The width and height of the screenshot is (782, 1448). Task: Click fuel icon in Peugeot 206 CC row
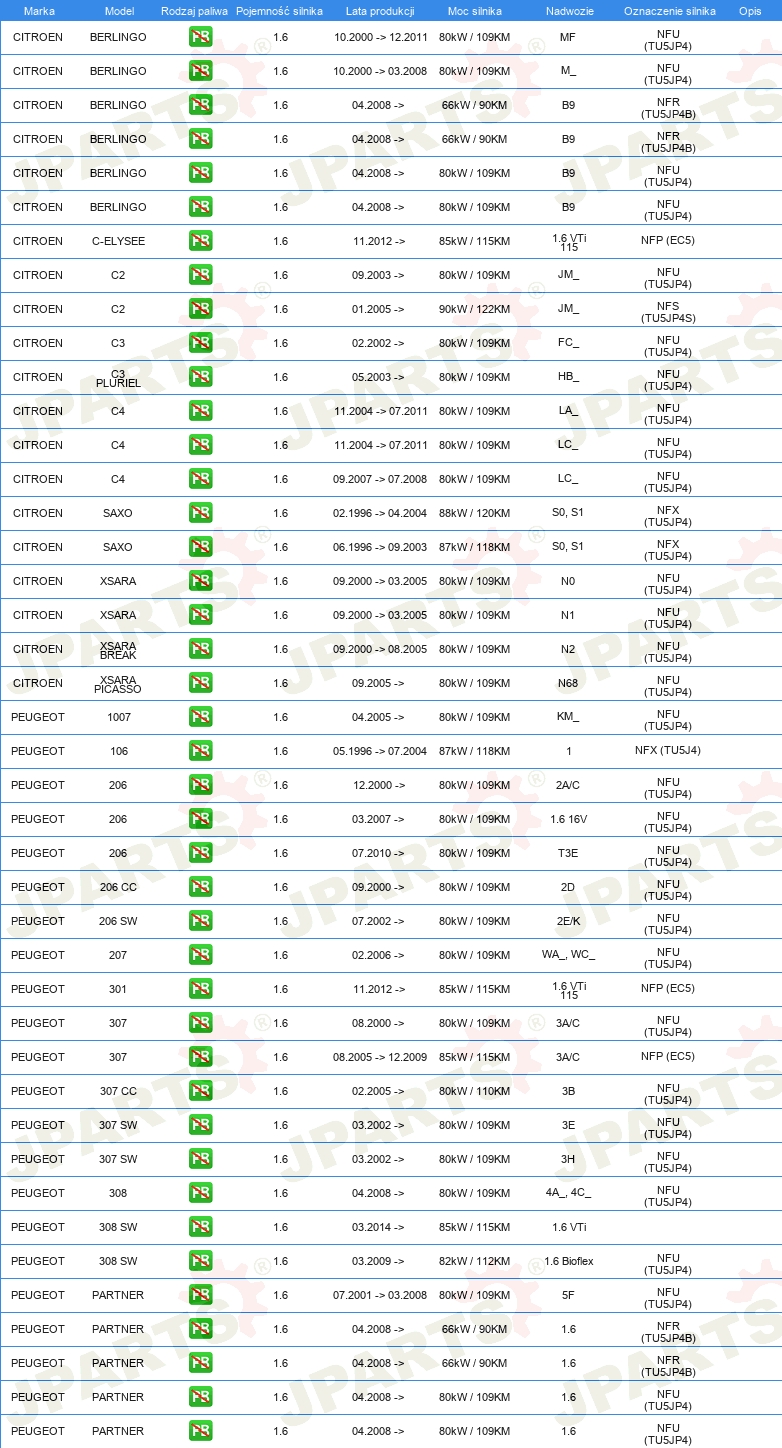coord(200,887)
